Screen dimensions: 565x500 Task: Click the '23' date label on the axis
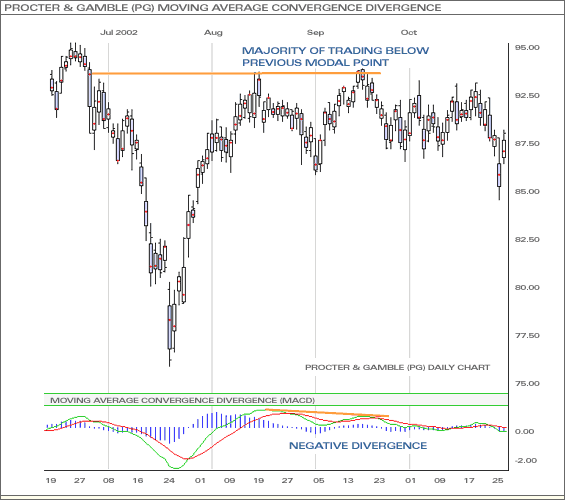pyautogui.click(x=379, y=481)
